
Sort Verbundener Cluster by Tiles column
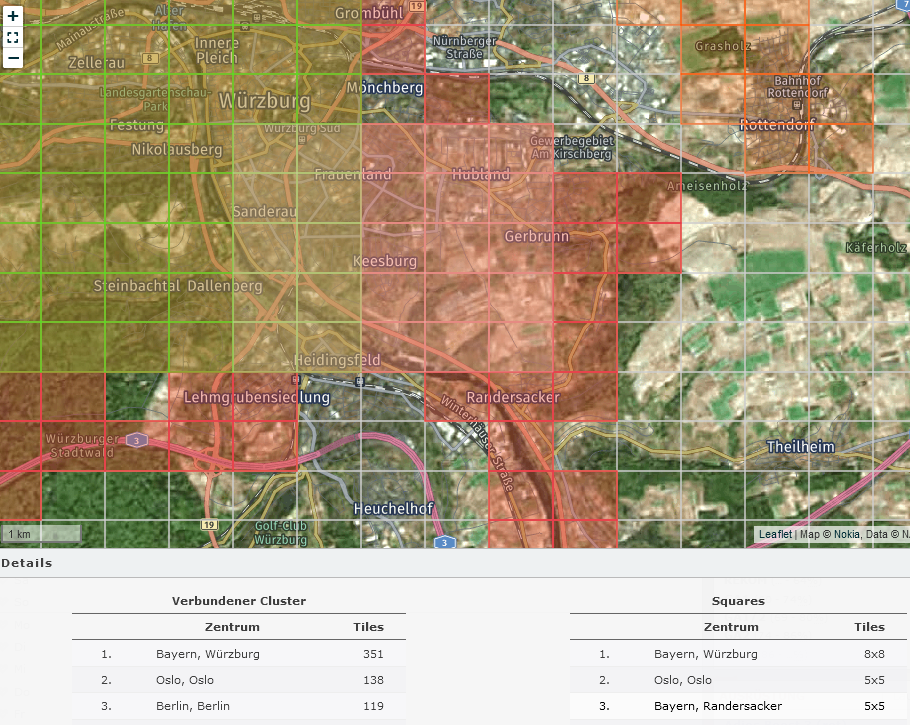[x=368, y=627]
